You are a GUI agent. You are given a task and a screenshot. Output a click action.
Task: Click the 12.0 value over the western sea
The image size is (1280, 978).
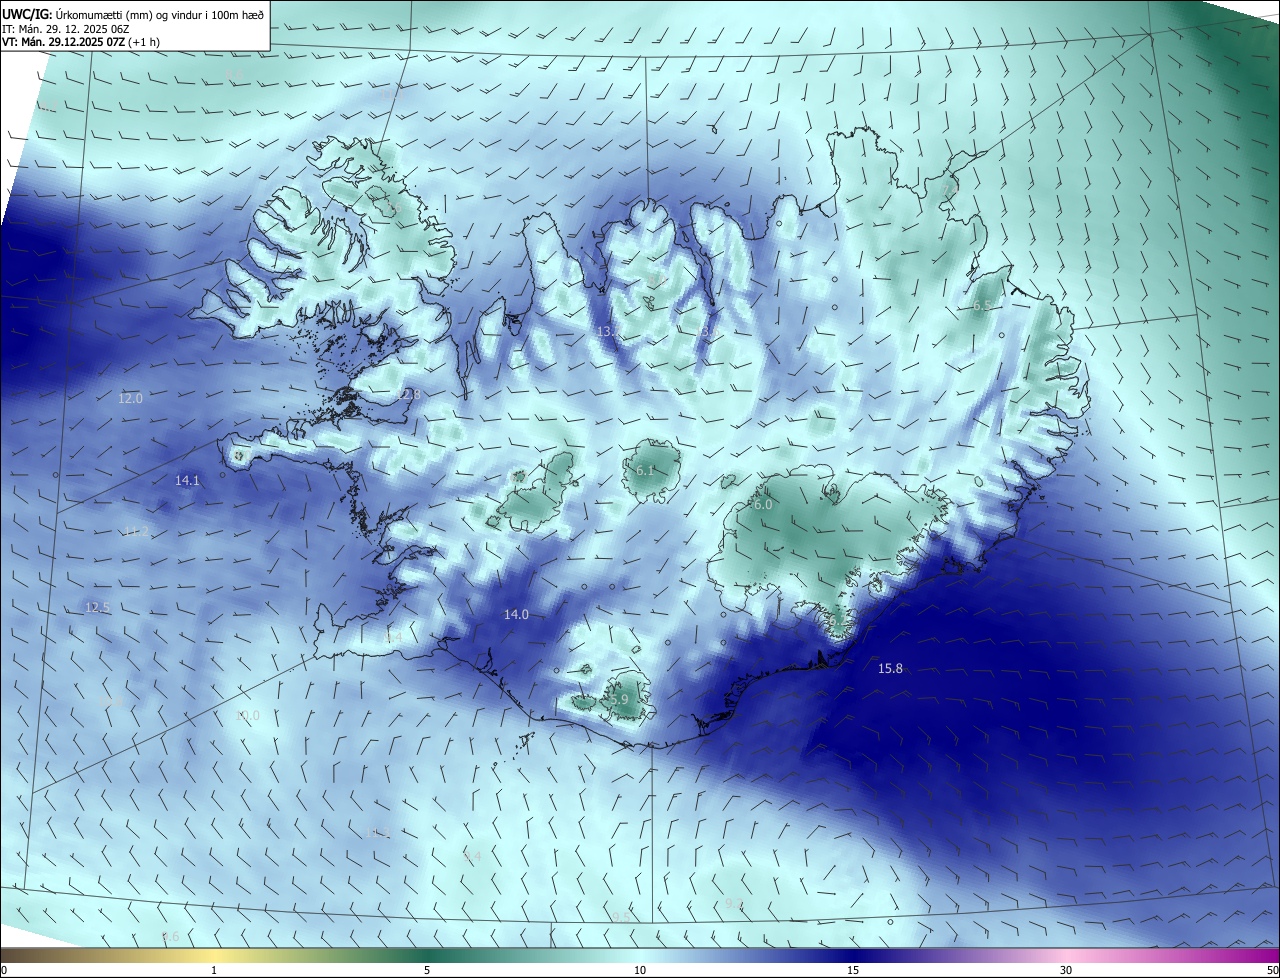pyautogui.click(x=130, y=398)
